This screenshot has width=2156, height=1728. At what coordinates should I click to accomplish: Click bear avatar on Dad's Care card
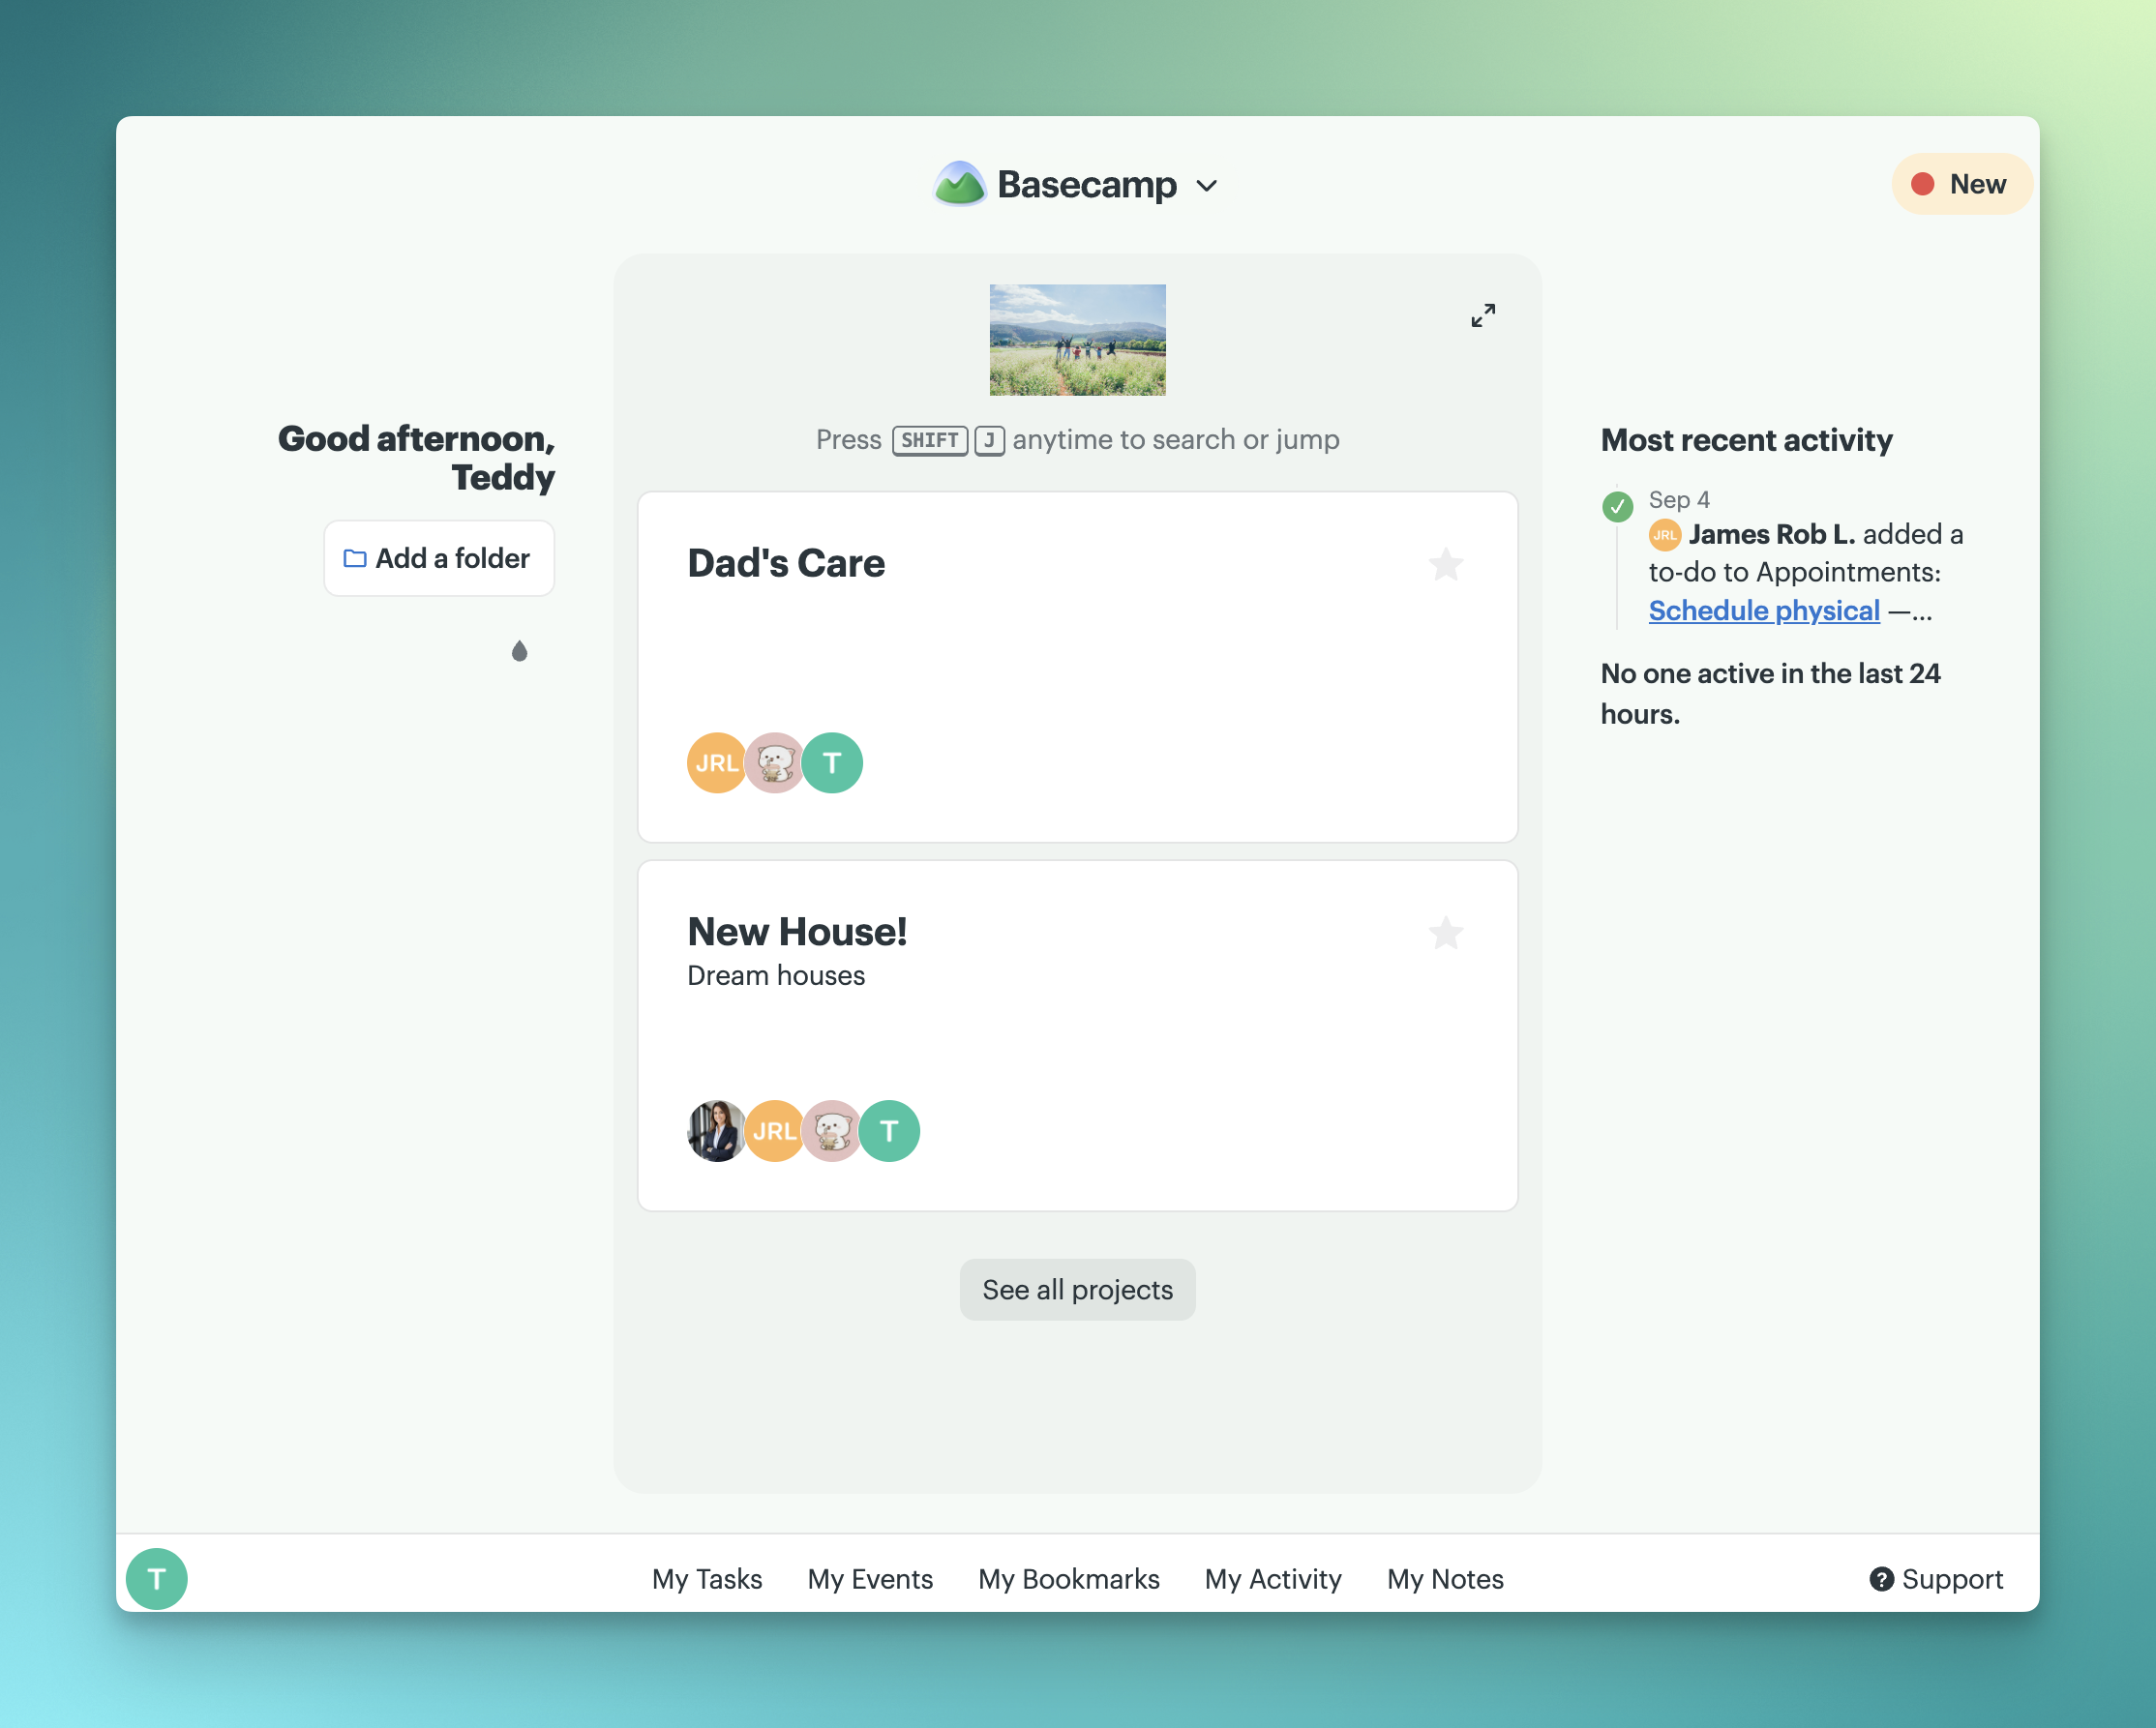(774, 763)
